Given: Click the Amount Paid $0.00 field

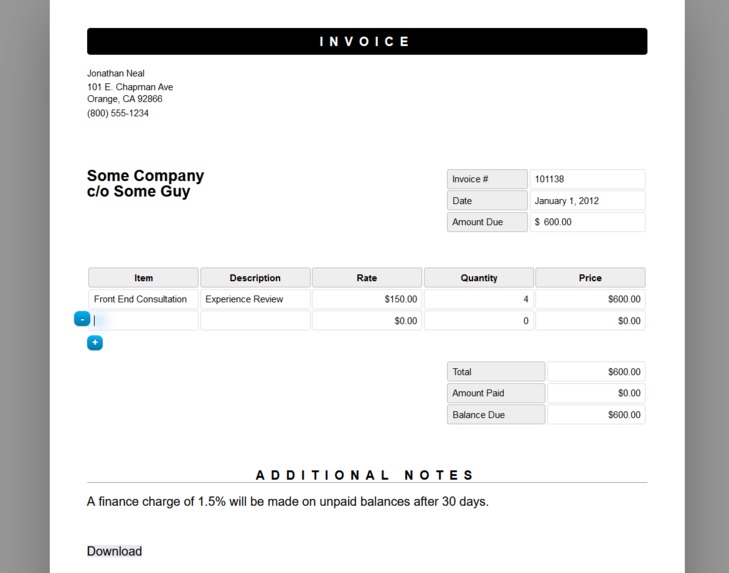Looking at the screenshot, I should point(596,393).
